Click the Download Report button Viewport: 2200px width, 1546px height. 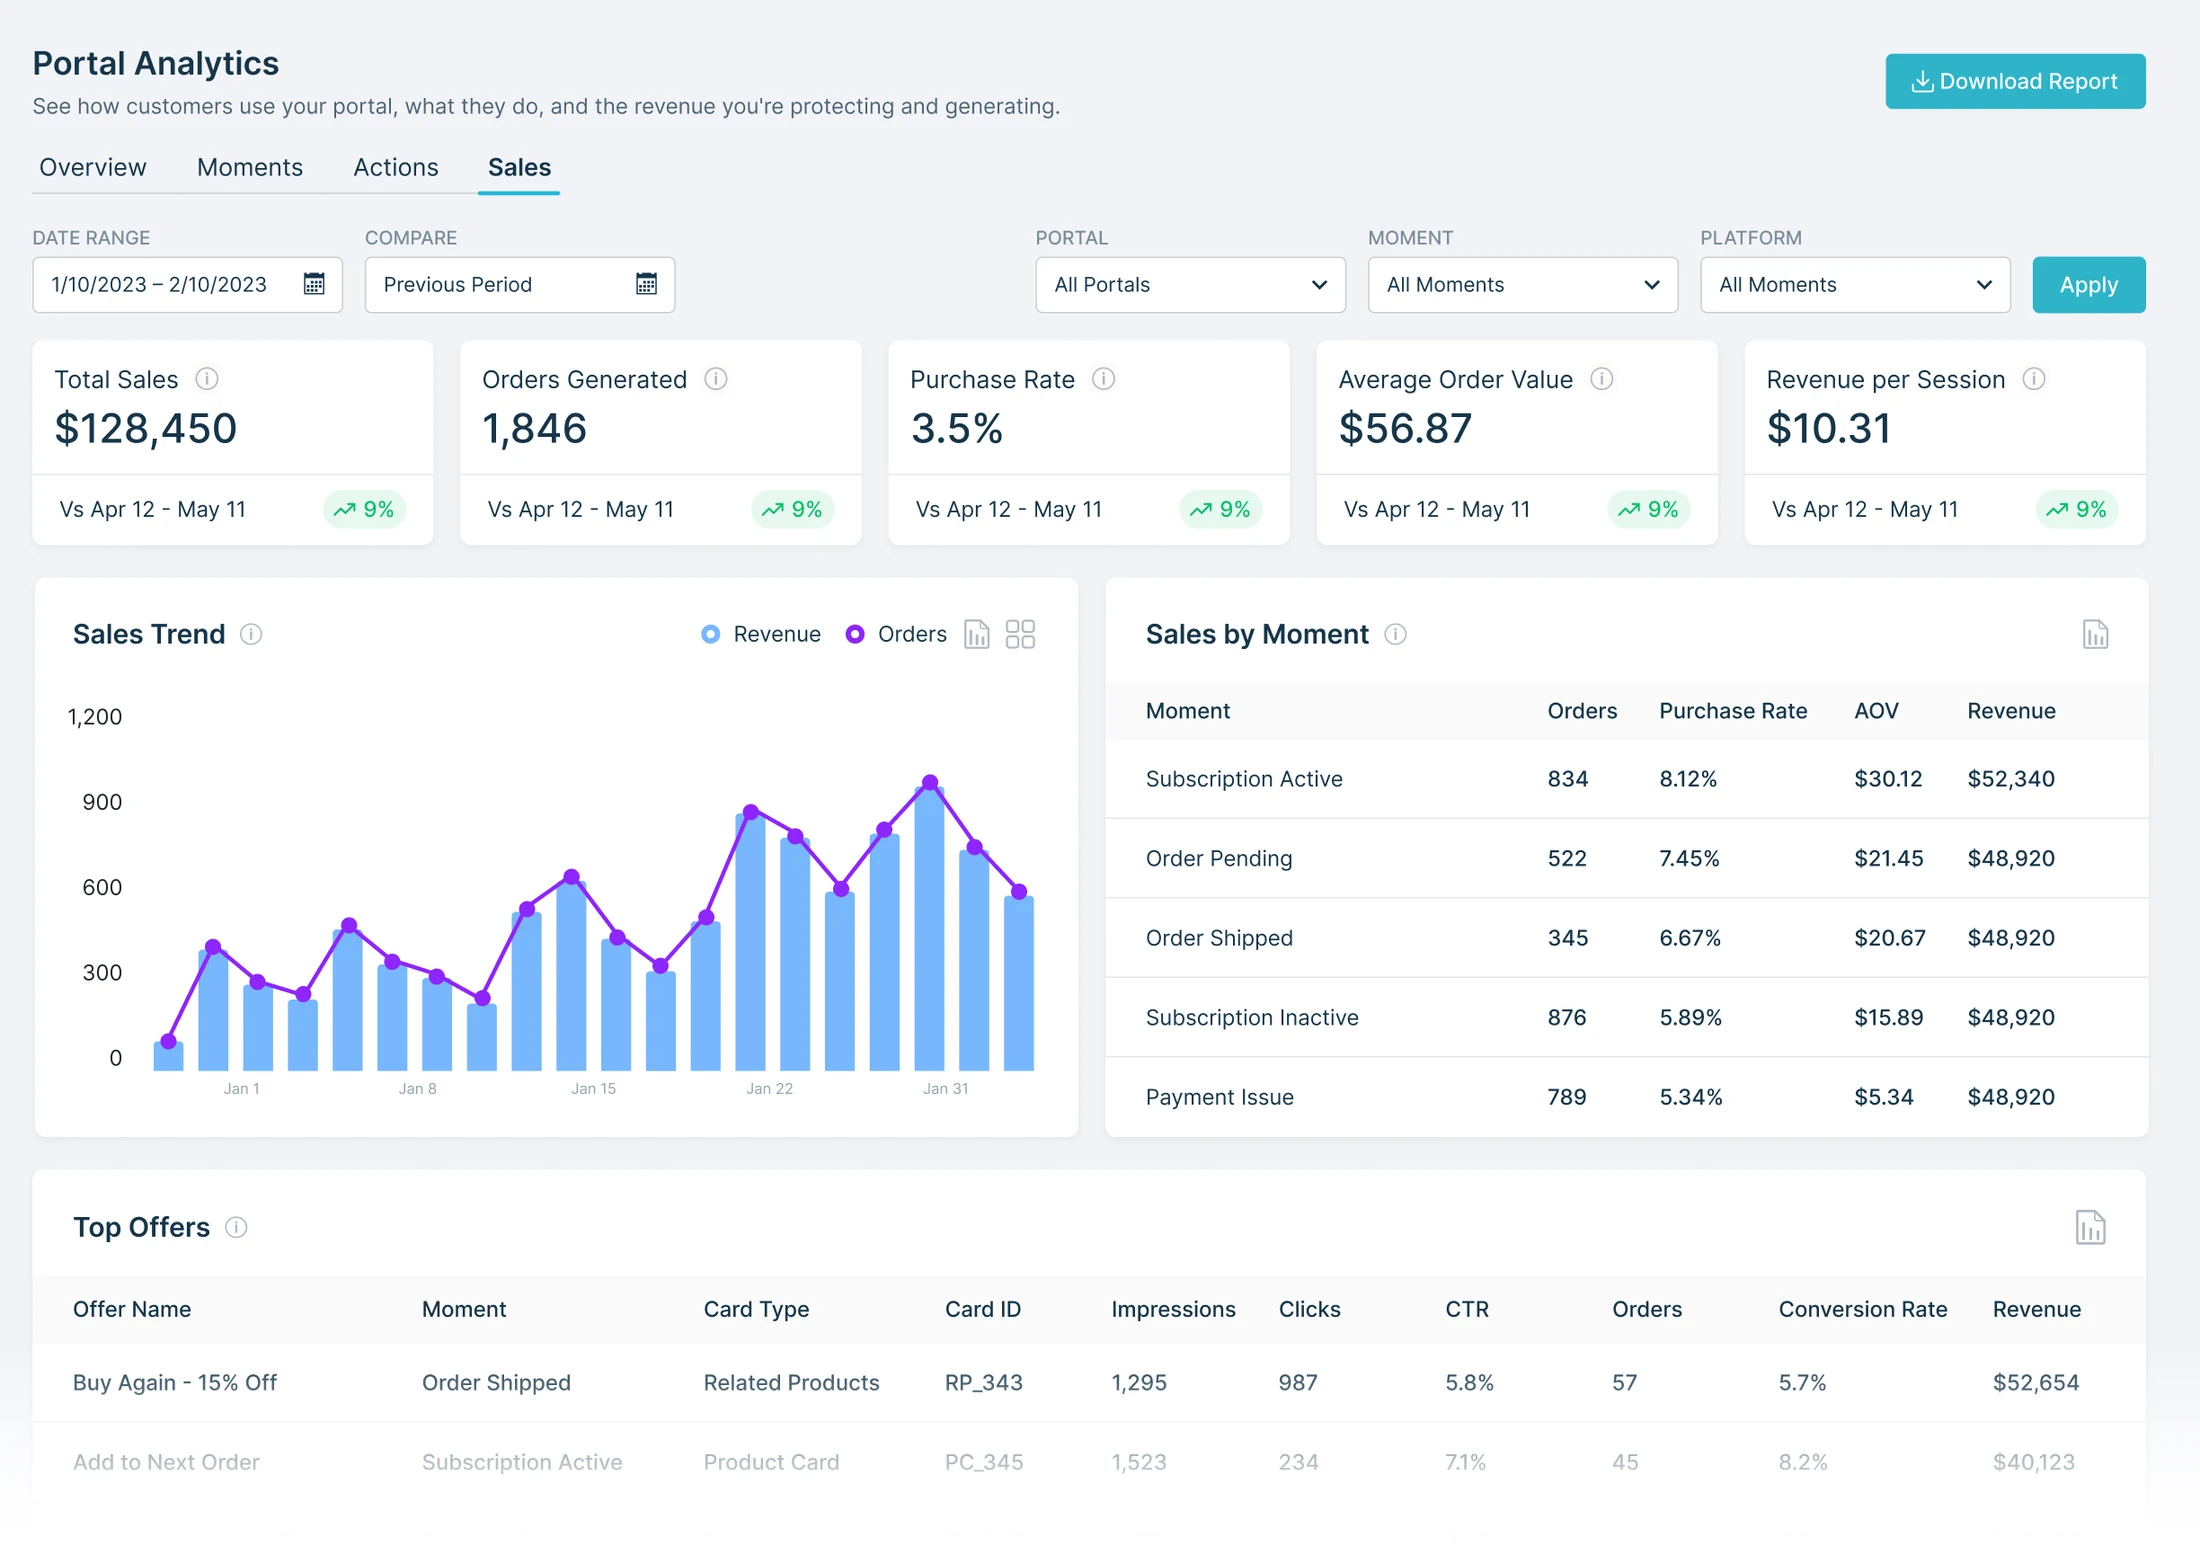coord(2015,81)
